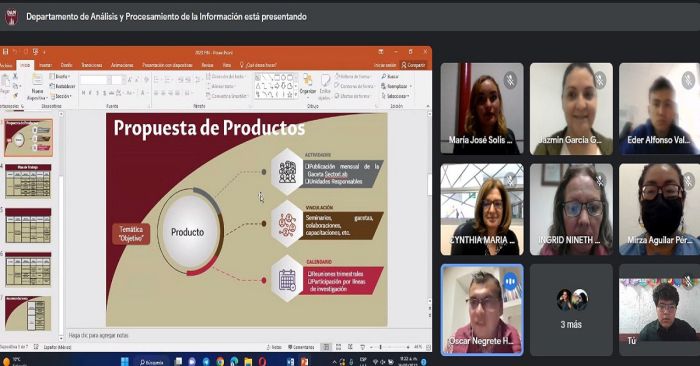Click the Organizar arrange icon
This screenshot has height=366, width=700.
[x=308, y=80]
